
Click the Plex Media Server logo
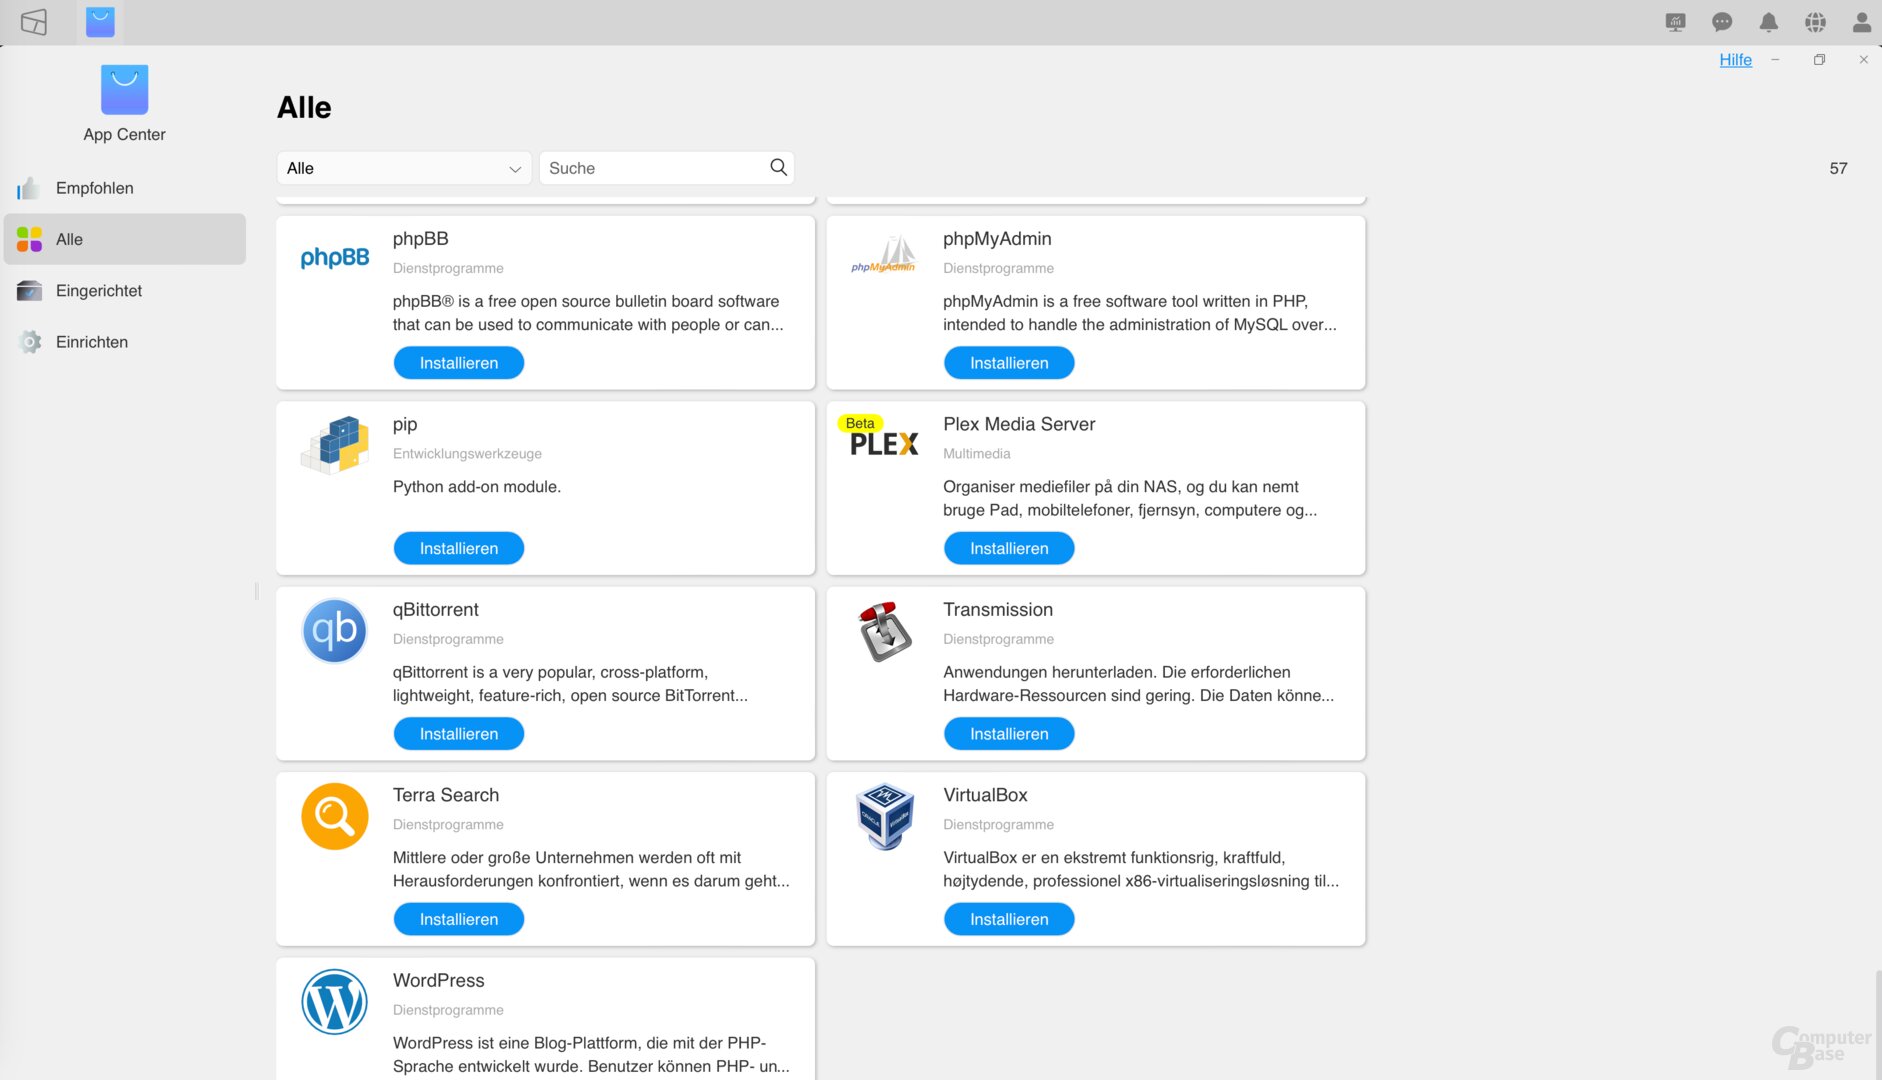(883, 444)
